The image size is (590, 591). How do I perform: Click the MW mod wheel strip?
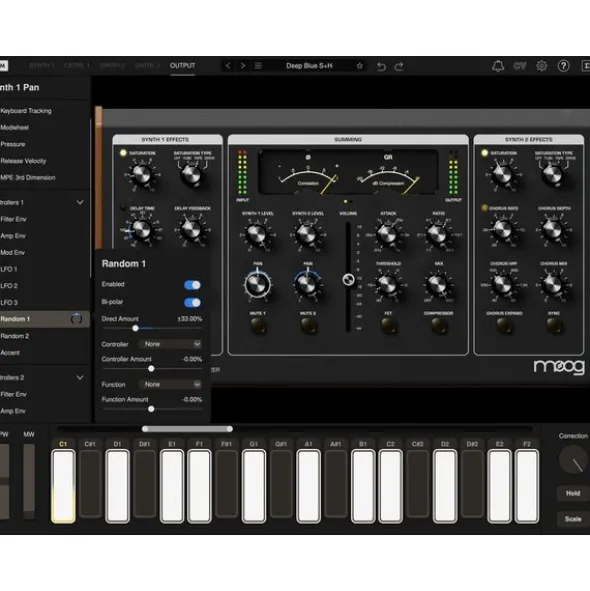coord(29,482)
